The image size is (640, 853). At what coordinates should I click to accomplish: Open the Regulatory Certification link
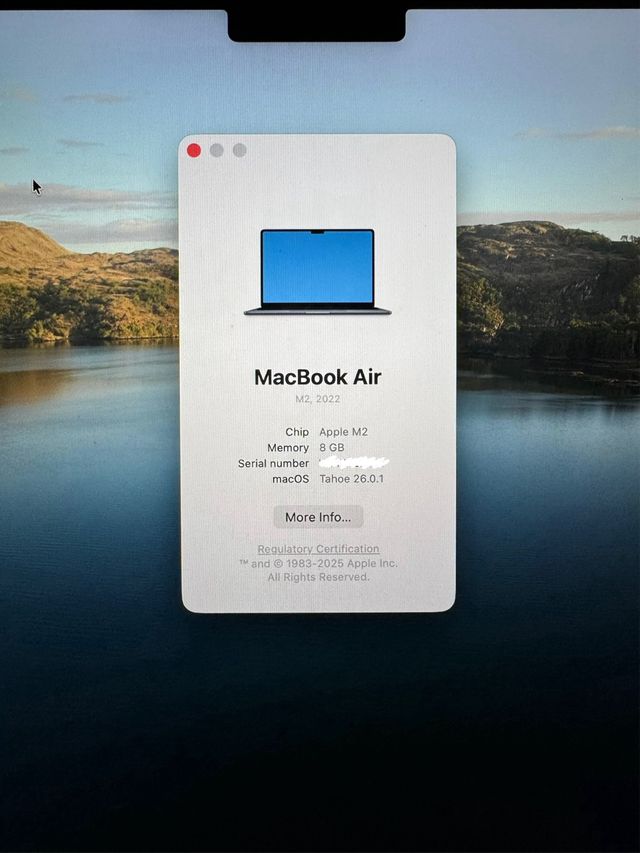318,549
